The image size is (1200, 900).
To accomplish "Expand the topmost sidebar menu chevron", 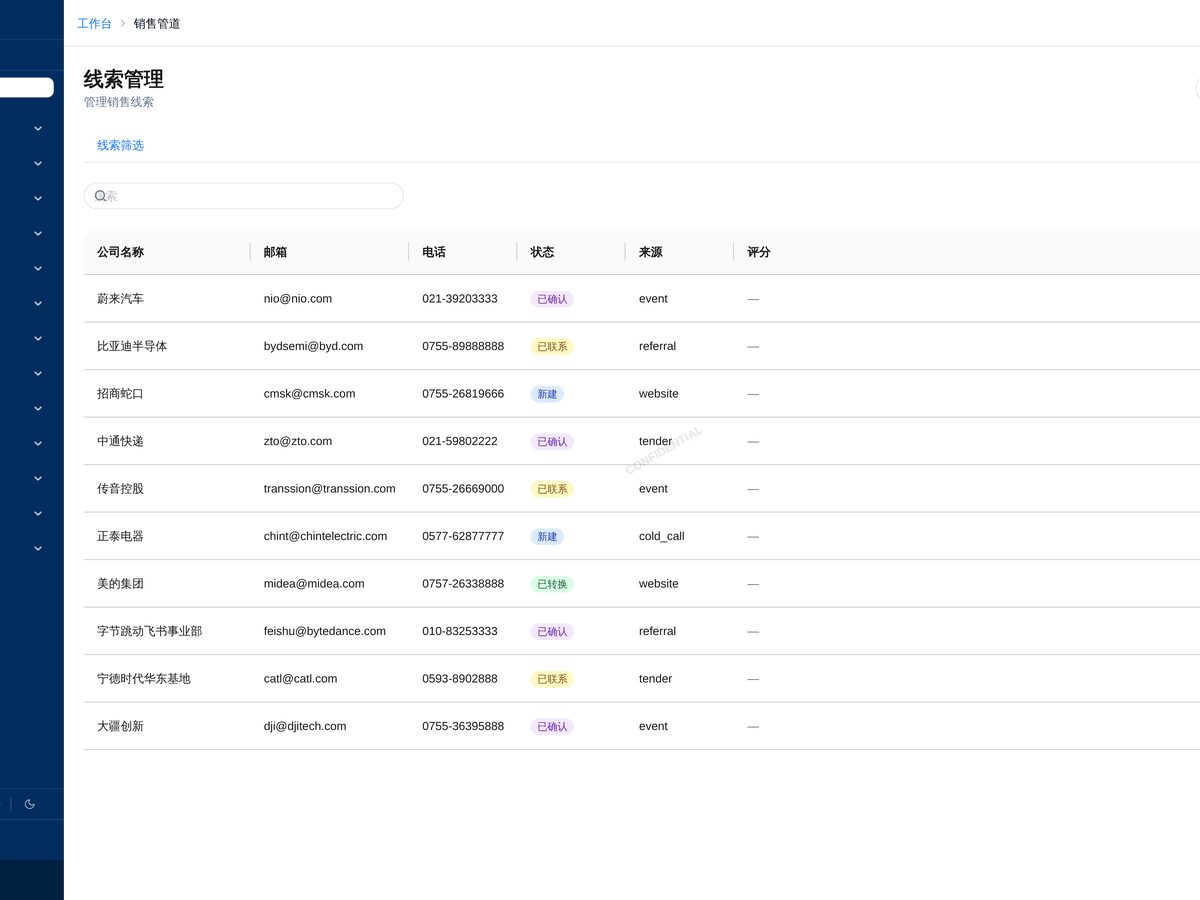I will click(x=38, y=128).
